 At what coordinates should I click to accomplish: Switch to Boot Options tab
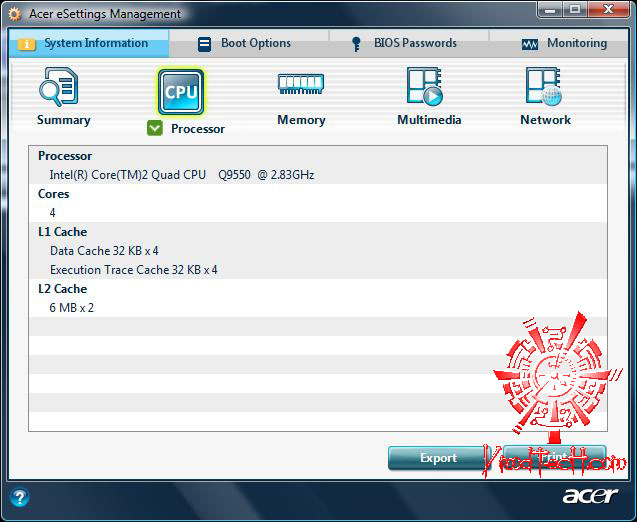point(249,43)
